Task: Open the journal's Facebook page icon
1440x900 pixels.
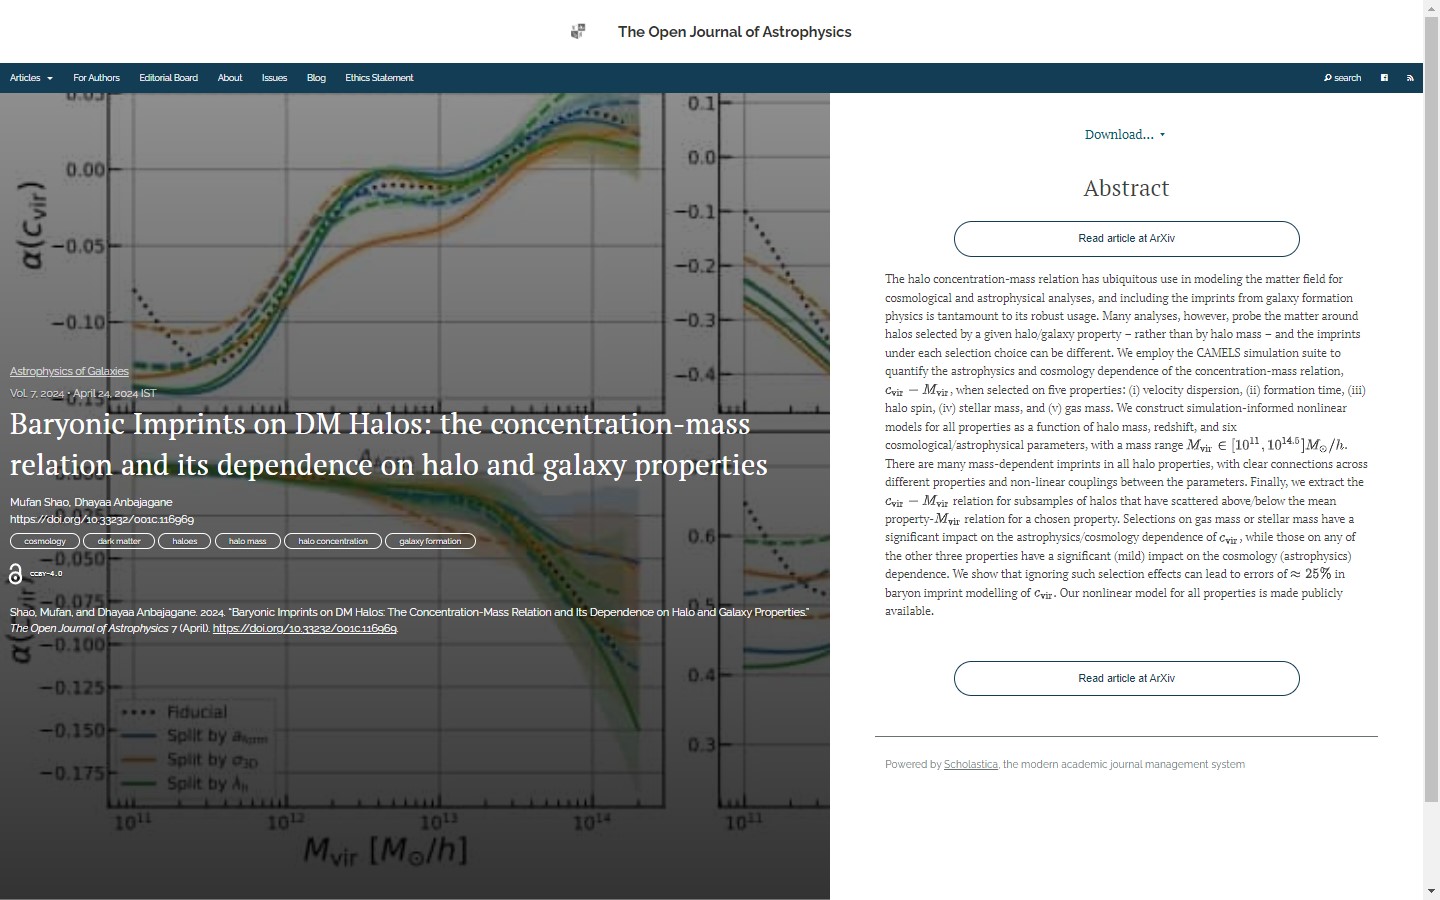Action: click(1384, 78)
